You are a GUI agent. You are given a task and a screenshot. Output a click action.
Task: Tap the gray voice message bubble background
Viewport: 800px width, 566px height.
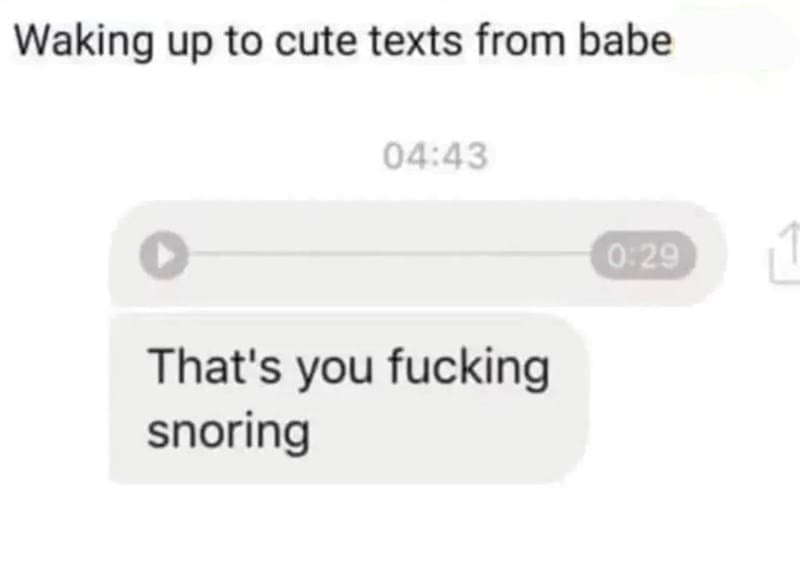[x=417, y=254]
